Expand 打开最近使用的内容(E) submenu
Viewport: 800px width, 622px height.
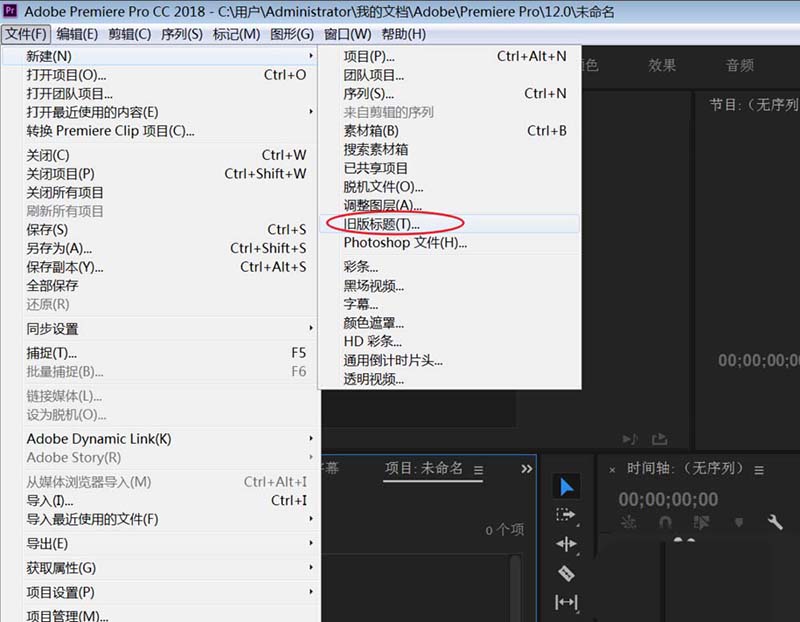point(160,112)
